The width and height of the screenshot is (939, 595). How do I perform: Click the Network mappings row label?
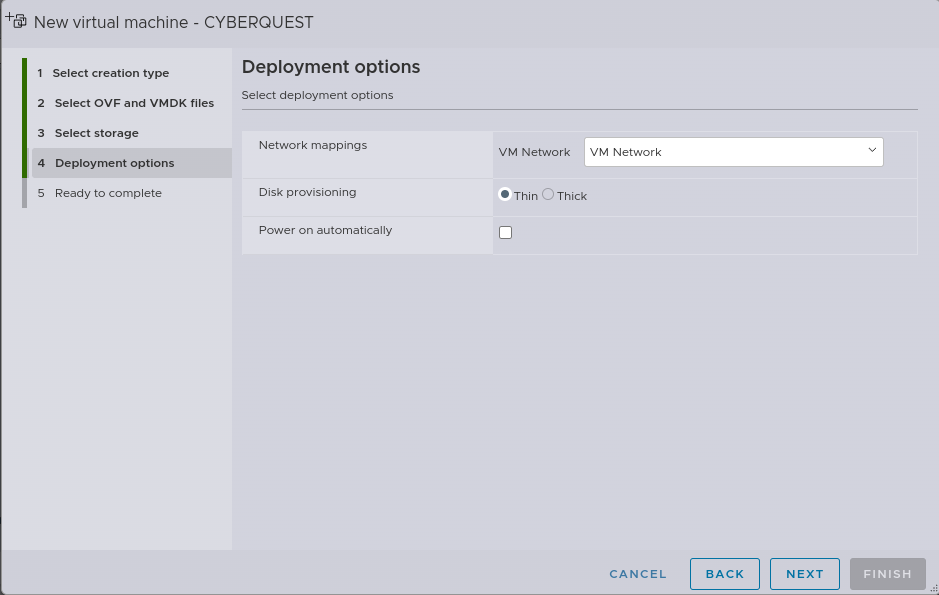[312, 145]
